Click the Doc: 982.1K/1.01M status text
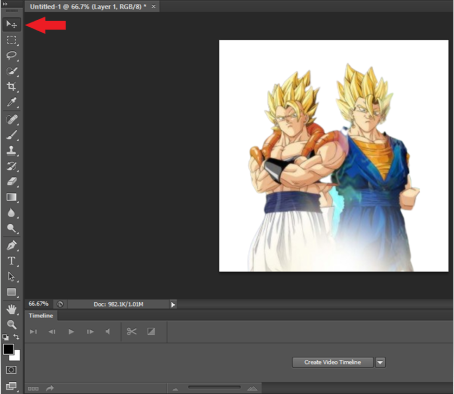The image size is (454, 394). point(118,304)
